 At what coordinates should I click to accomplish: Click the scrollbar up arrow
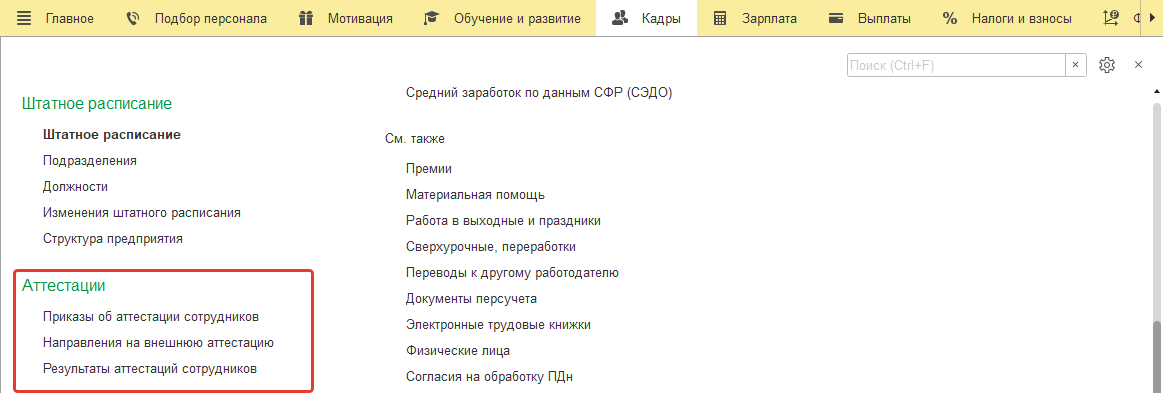[1156, 90]
